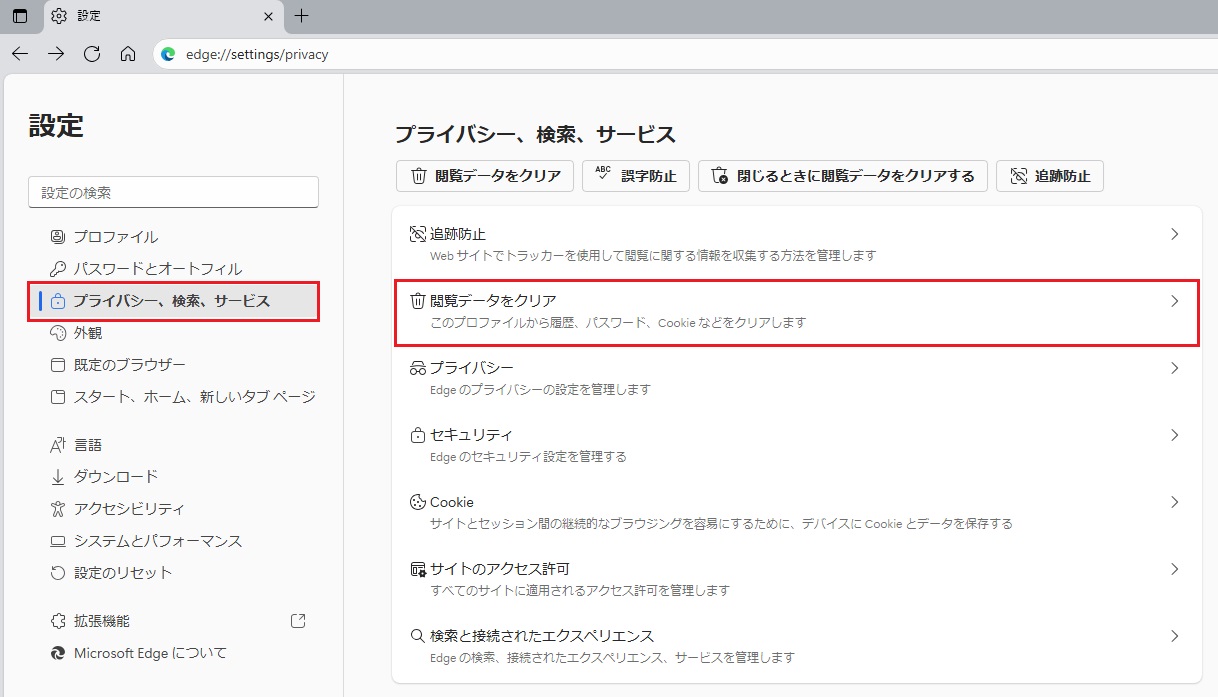Open the tab actions menu icon
Viewport: 1218px width, 697px height.
coord(20,16)
